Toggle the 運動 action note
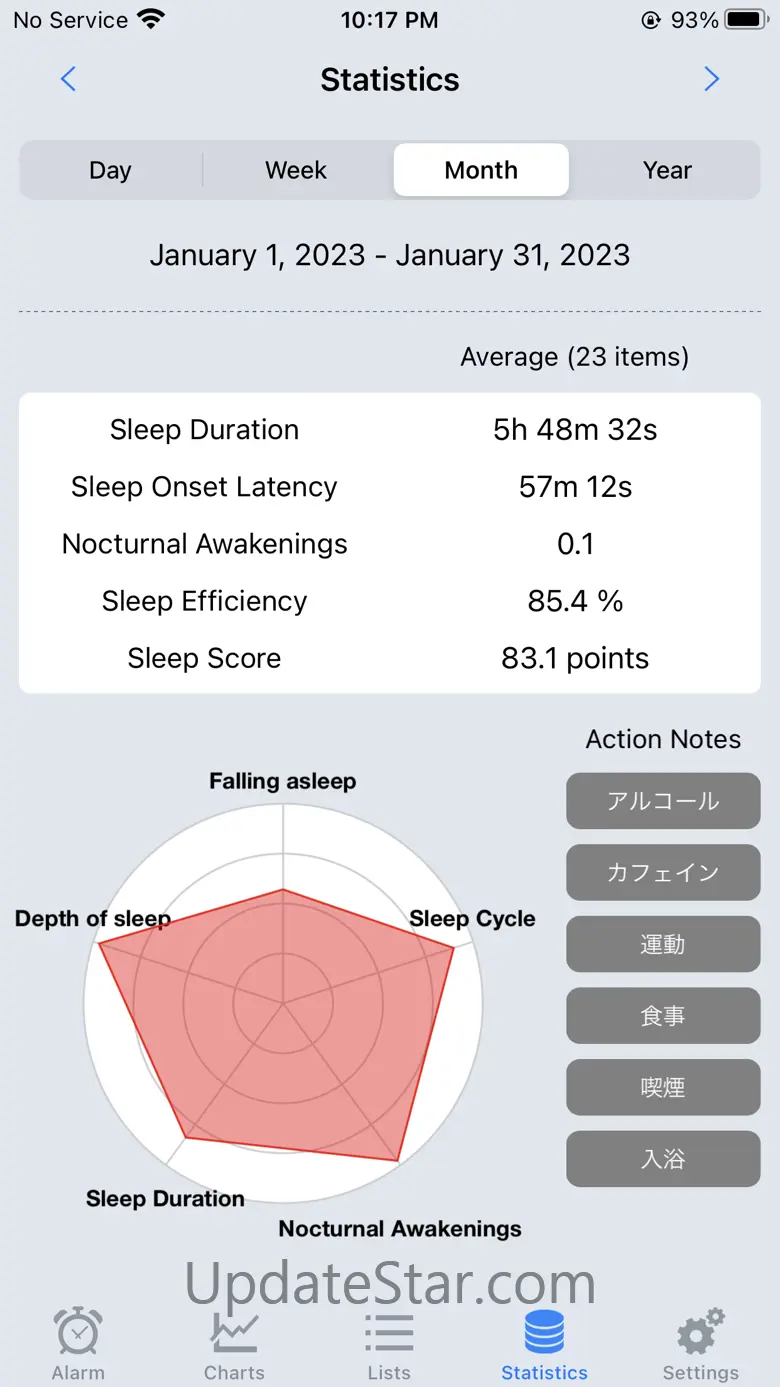The image size is (780, 1387). pyautogui.click(x=663, y=944)
